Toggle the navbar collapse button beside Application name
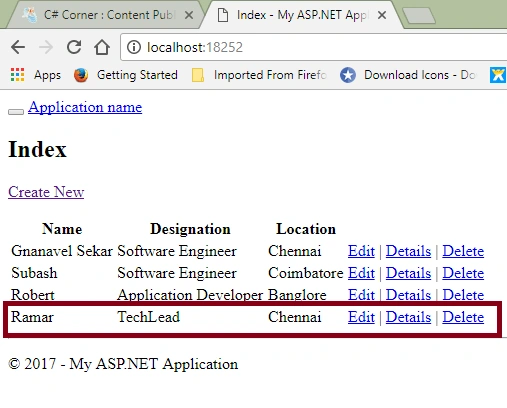Screen dimensions: 507x408 [x=16, y=112]
